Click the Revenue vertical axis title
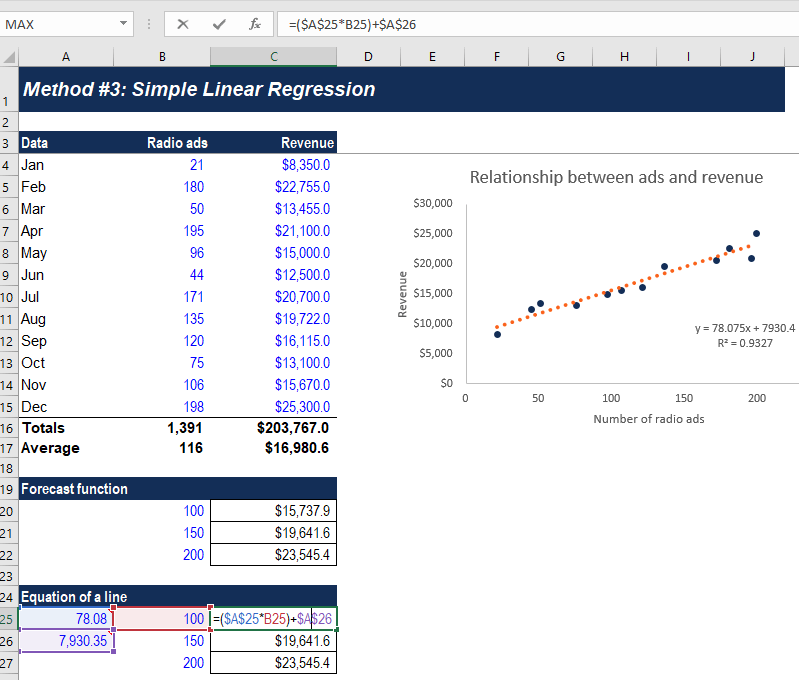This screenshot has width=799, height=680. [403, 295]
